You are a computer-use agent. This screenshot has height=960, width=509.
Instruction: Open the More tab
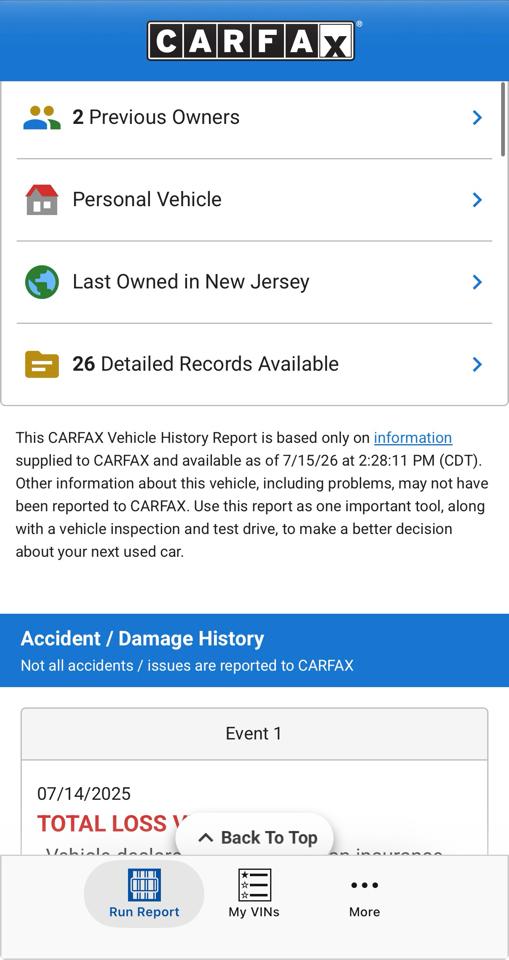pos(364,893)
